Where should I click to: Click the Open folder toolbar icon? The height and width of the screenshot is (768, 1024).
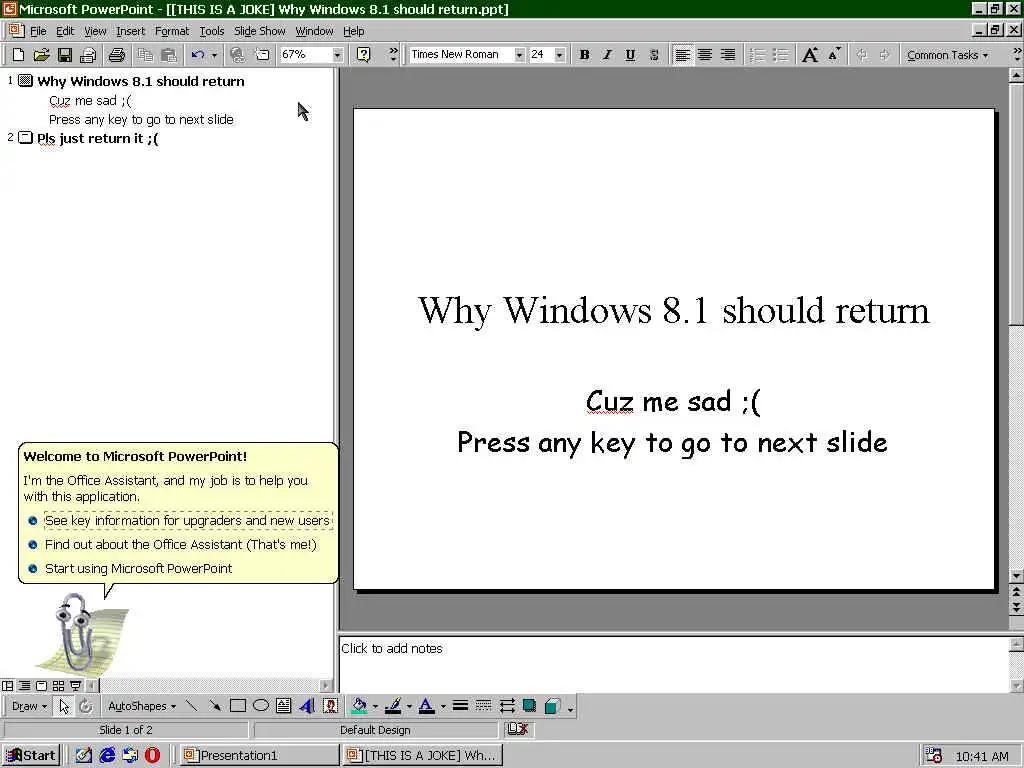(x=41, y=55)
